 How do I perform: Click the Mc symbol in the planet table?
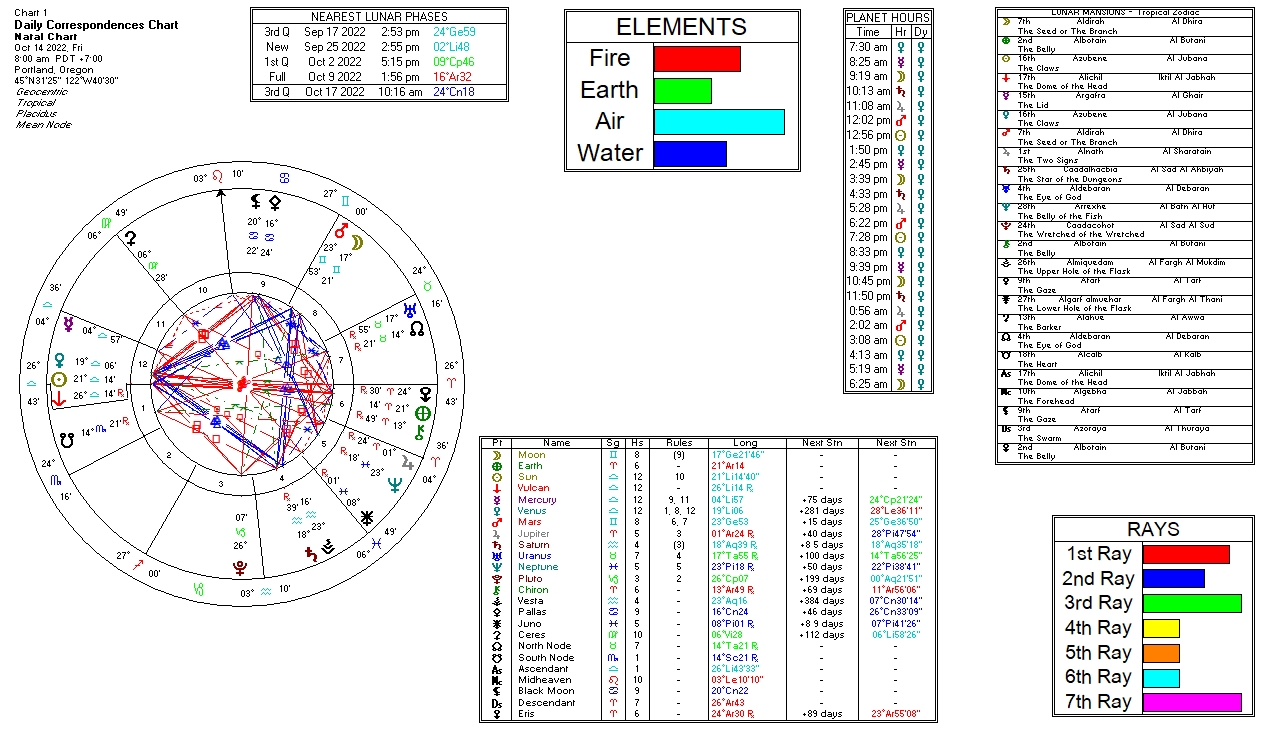pos(496,680)
